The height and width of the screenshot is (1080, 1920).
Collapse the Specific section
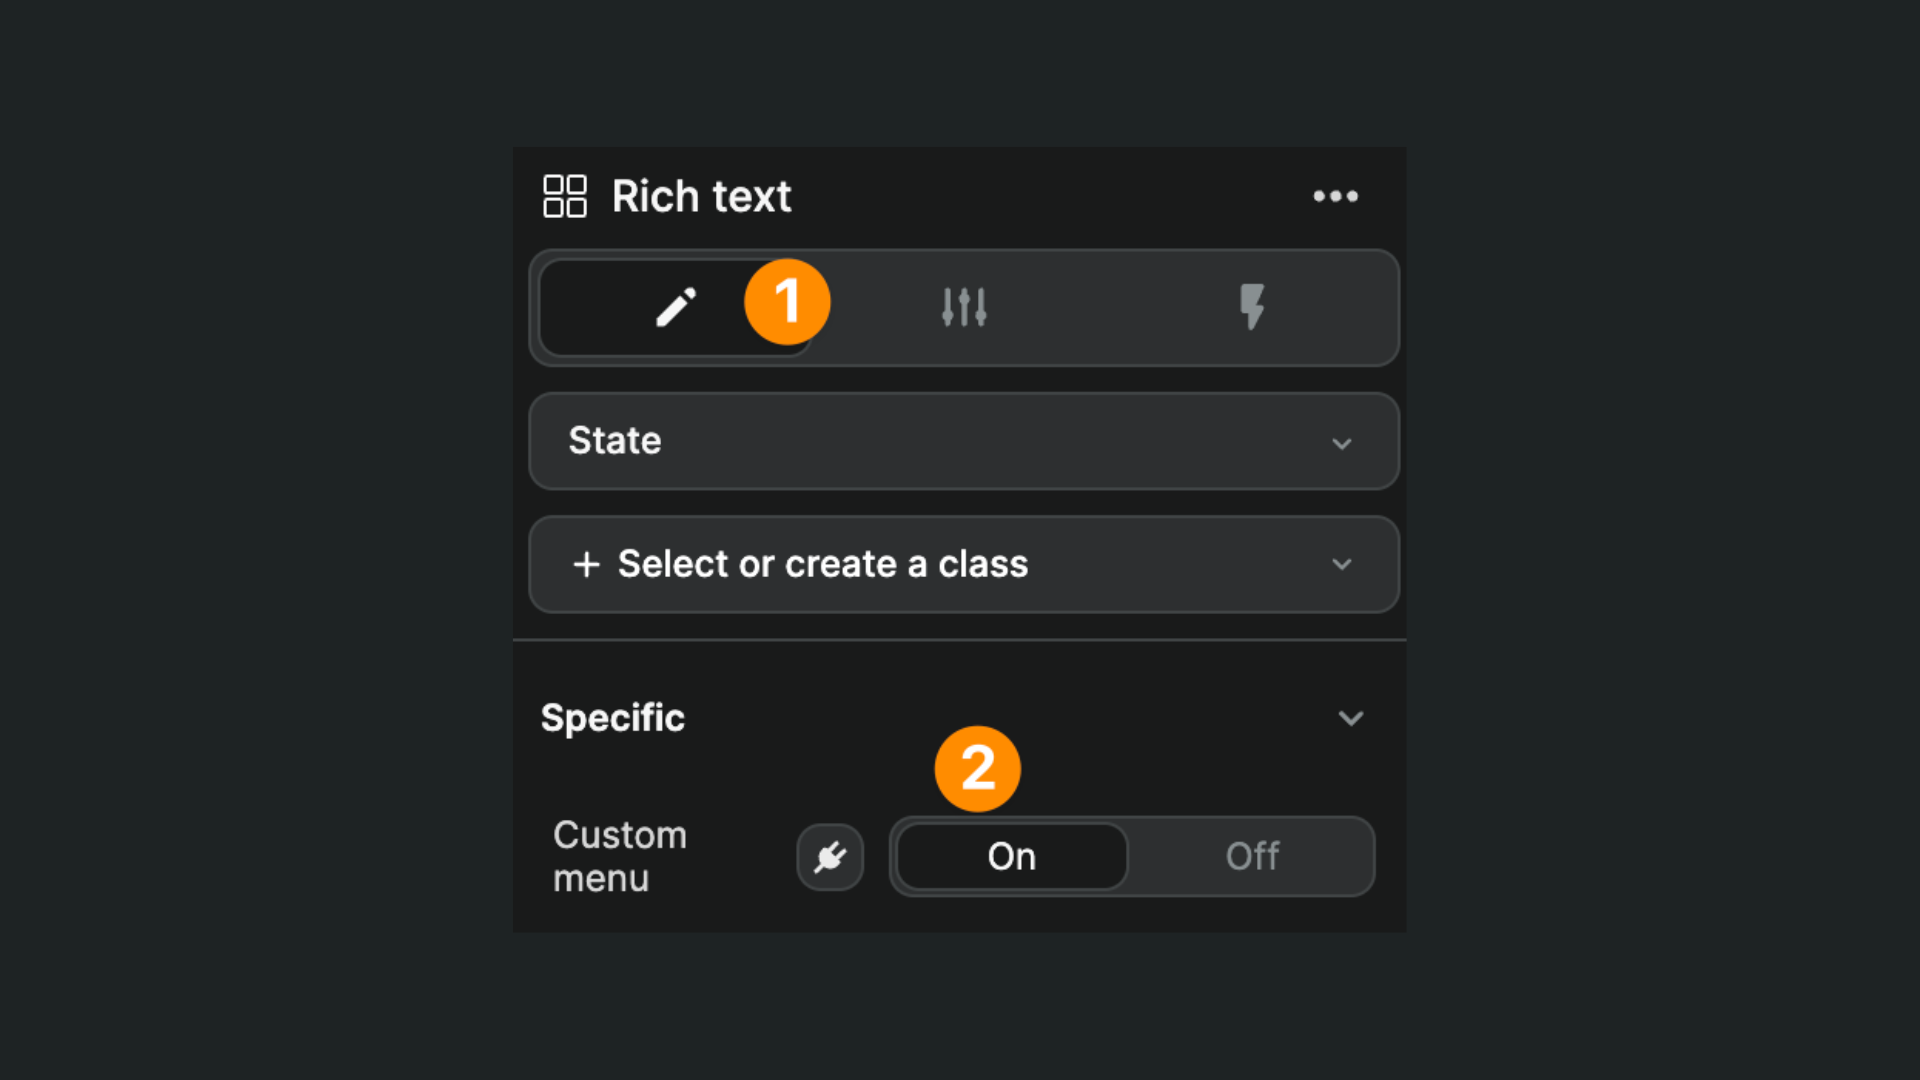1352,718
